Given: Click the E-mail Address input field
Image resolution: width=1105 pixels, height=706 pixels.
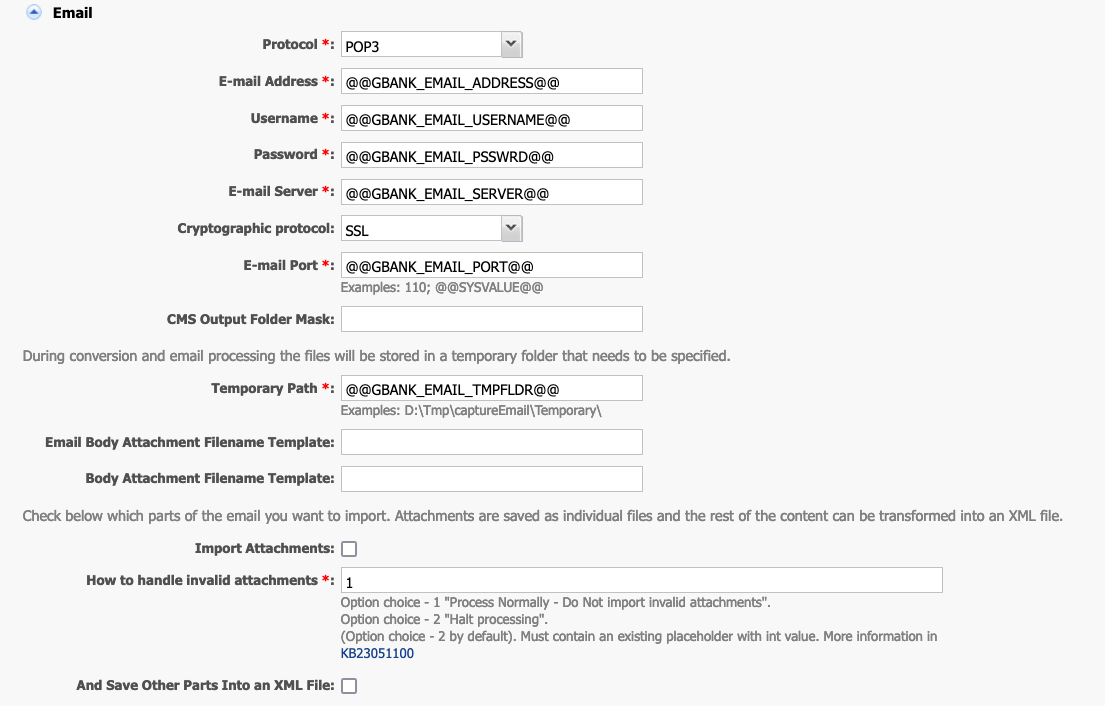Looking at the screenshot, I should click(492, 82).
